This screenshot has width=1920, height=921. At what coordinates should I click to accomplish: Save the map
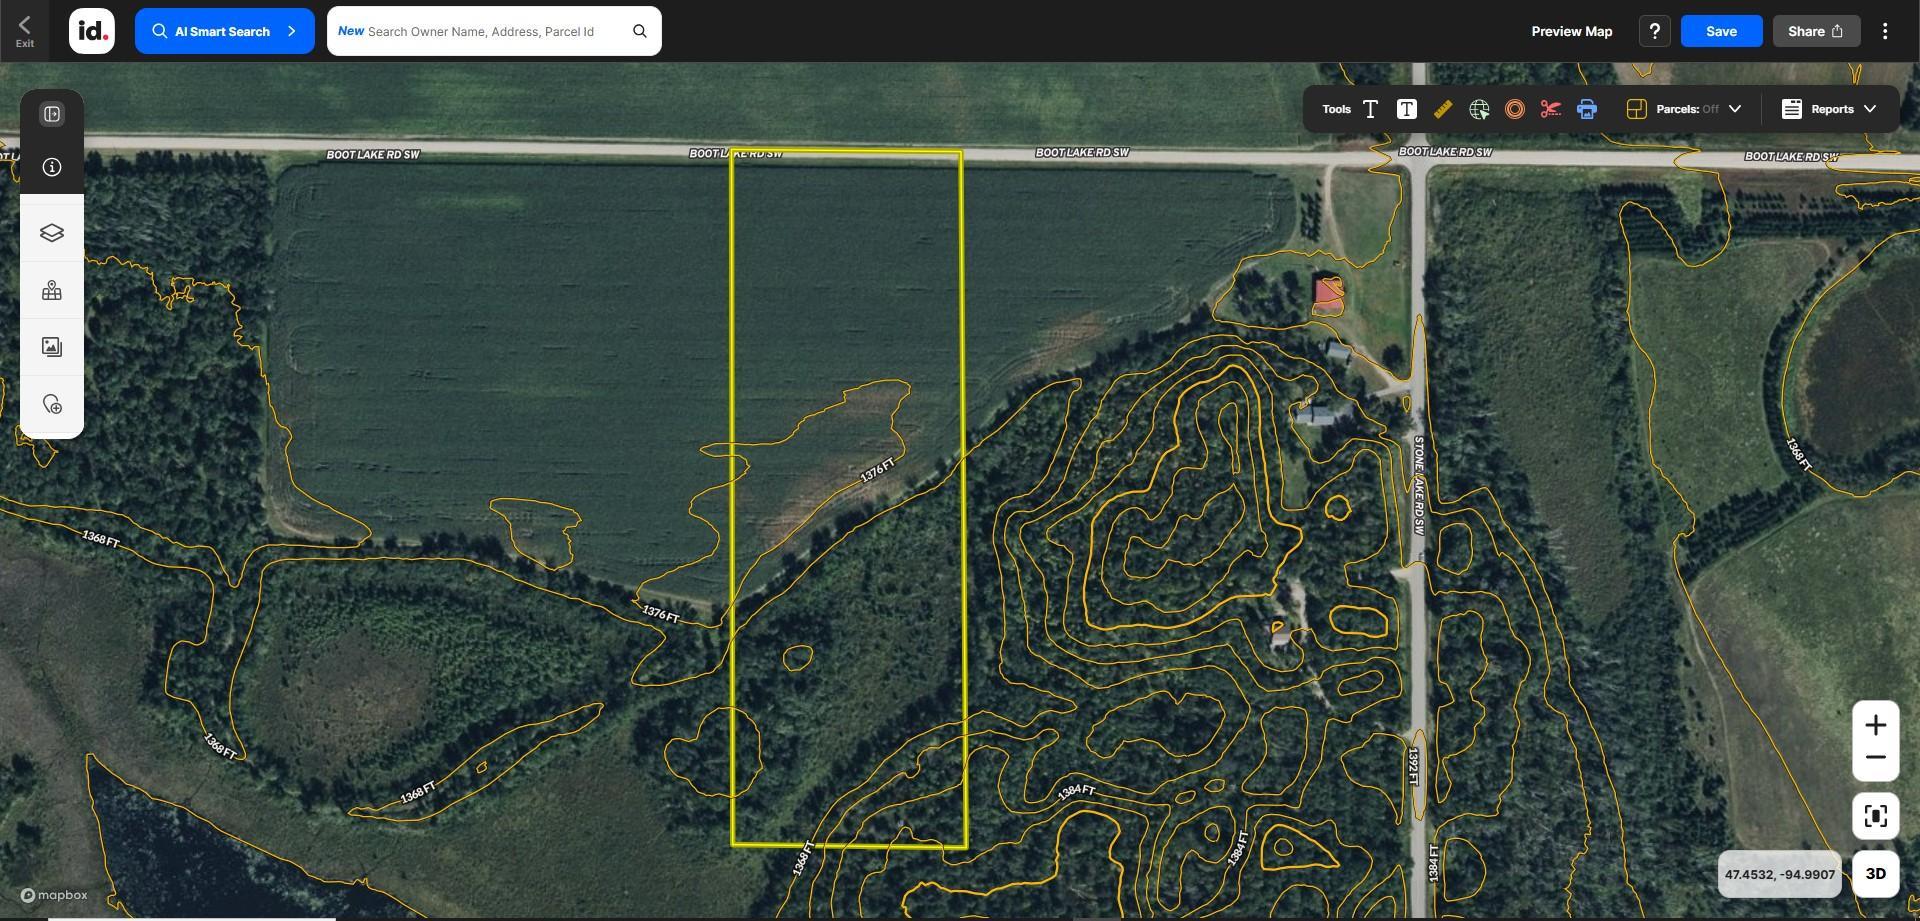point(1721,31)
